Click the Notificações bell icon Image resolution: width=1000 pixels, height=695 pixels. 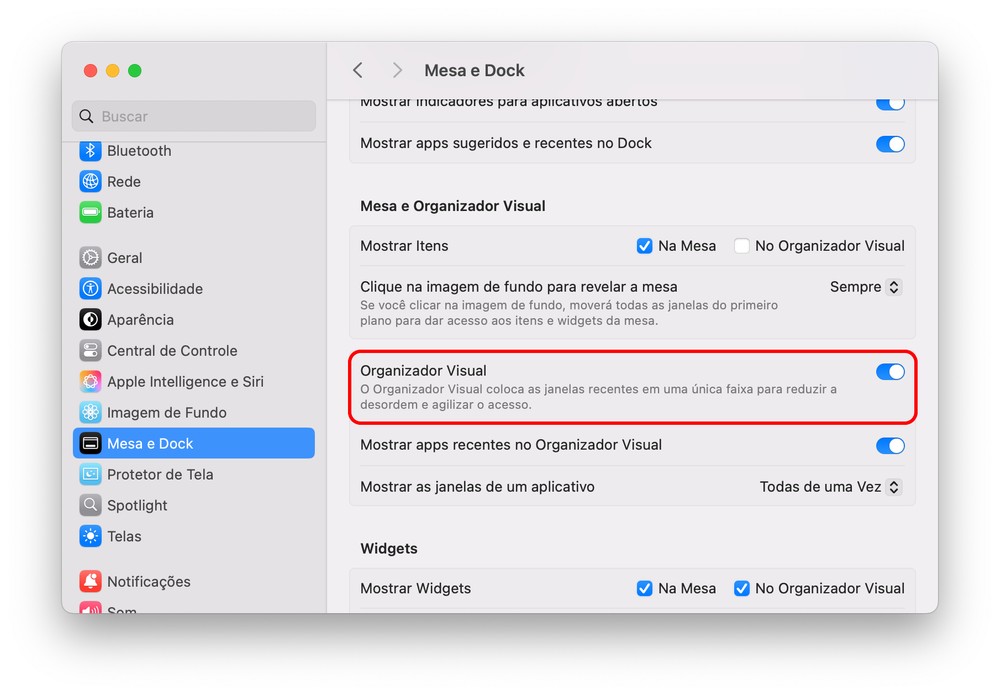coord(90,582)
